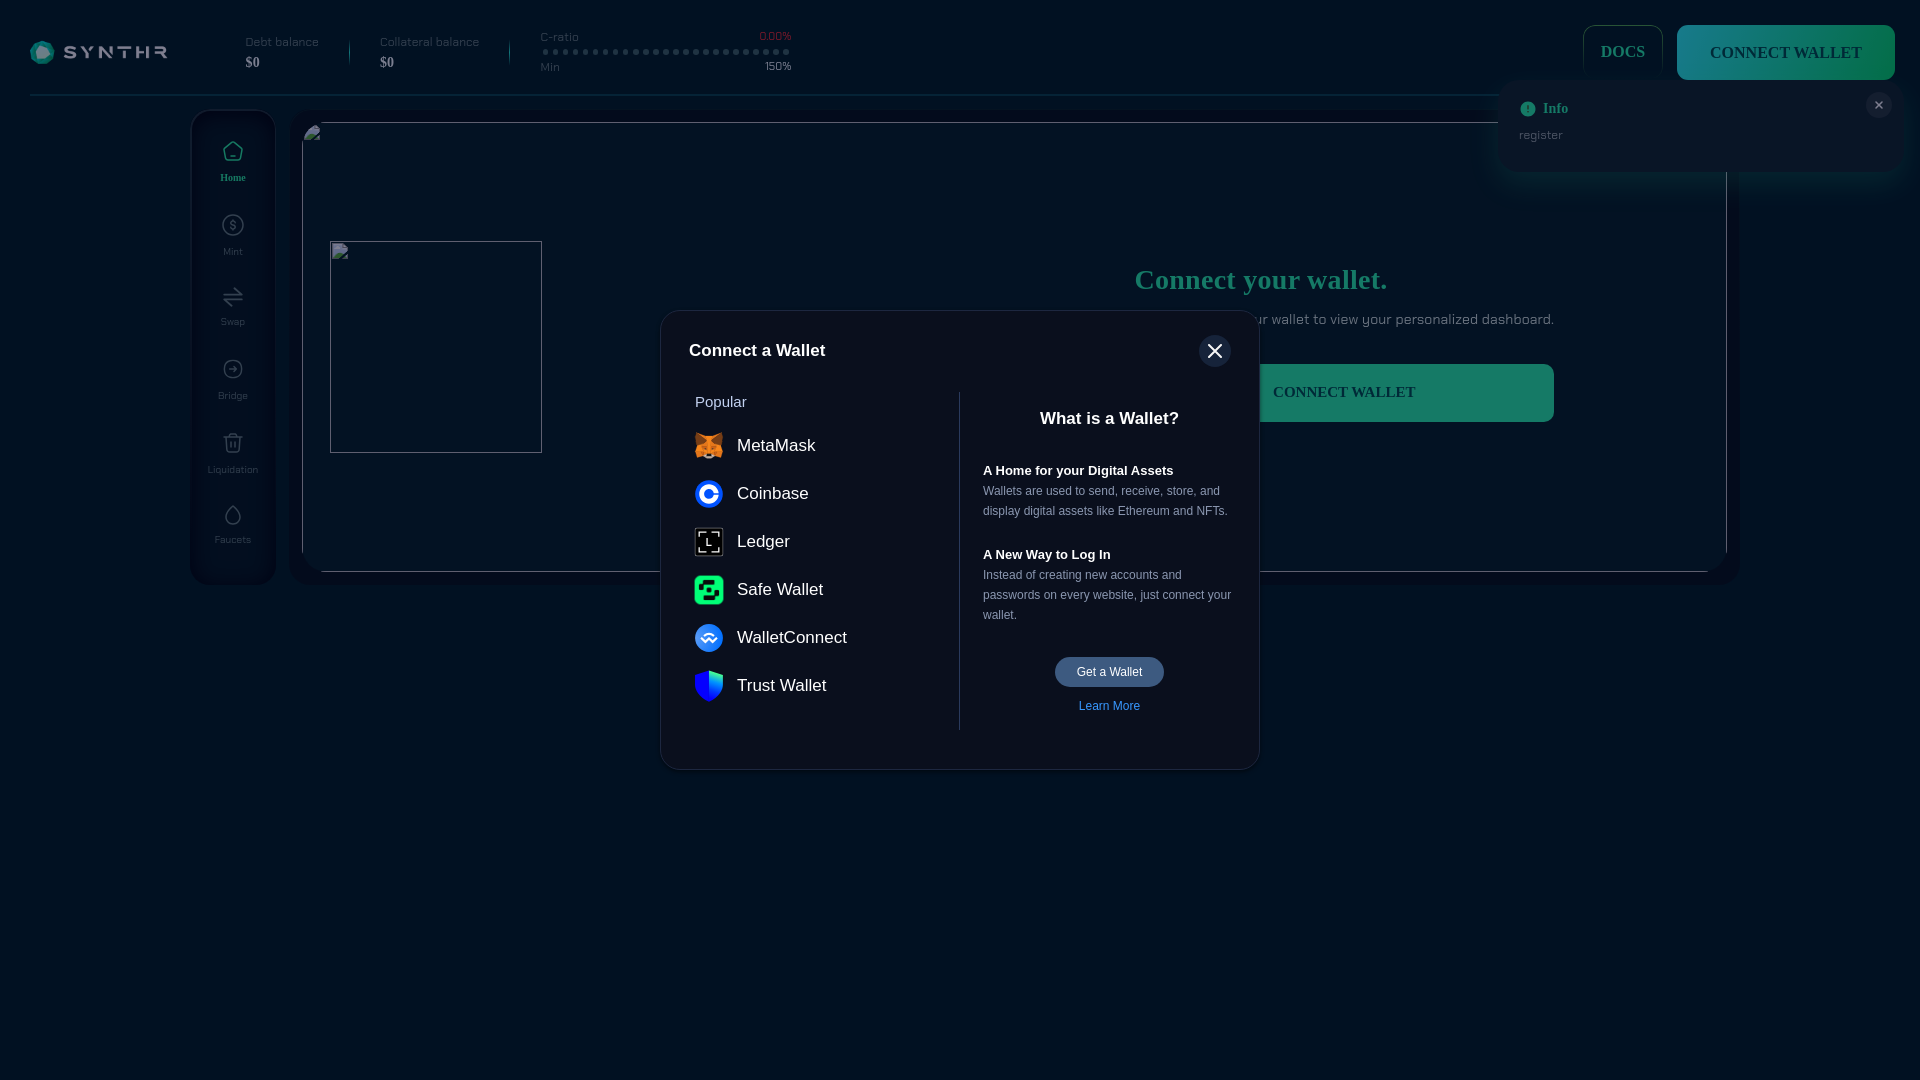The height and width of the screenshot is (1080, 1920).
Task: Click 'A Home for your Digital Assets' text
Action: [1078, 471]
